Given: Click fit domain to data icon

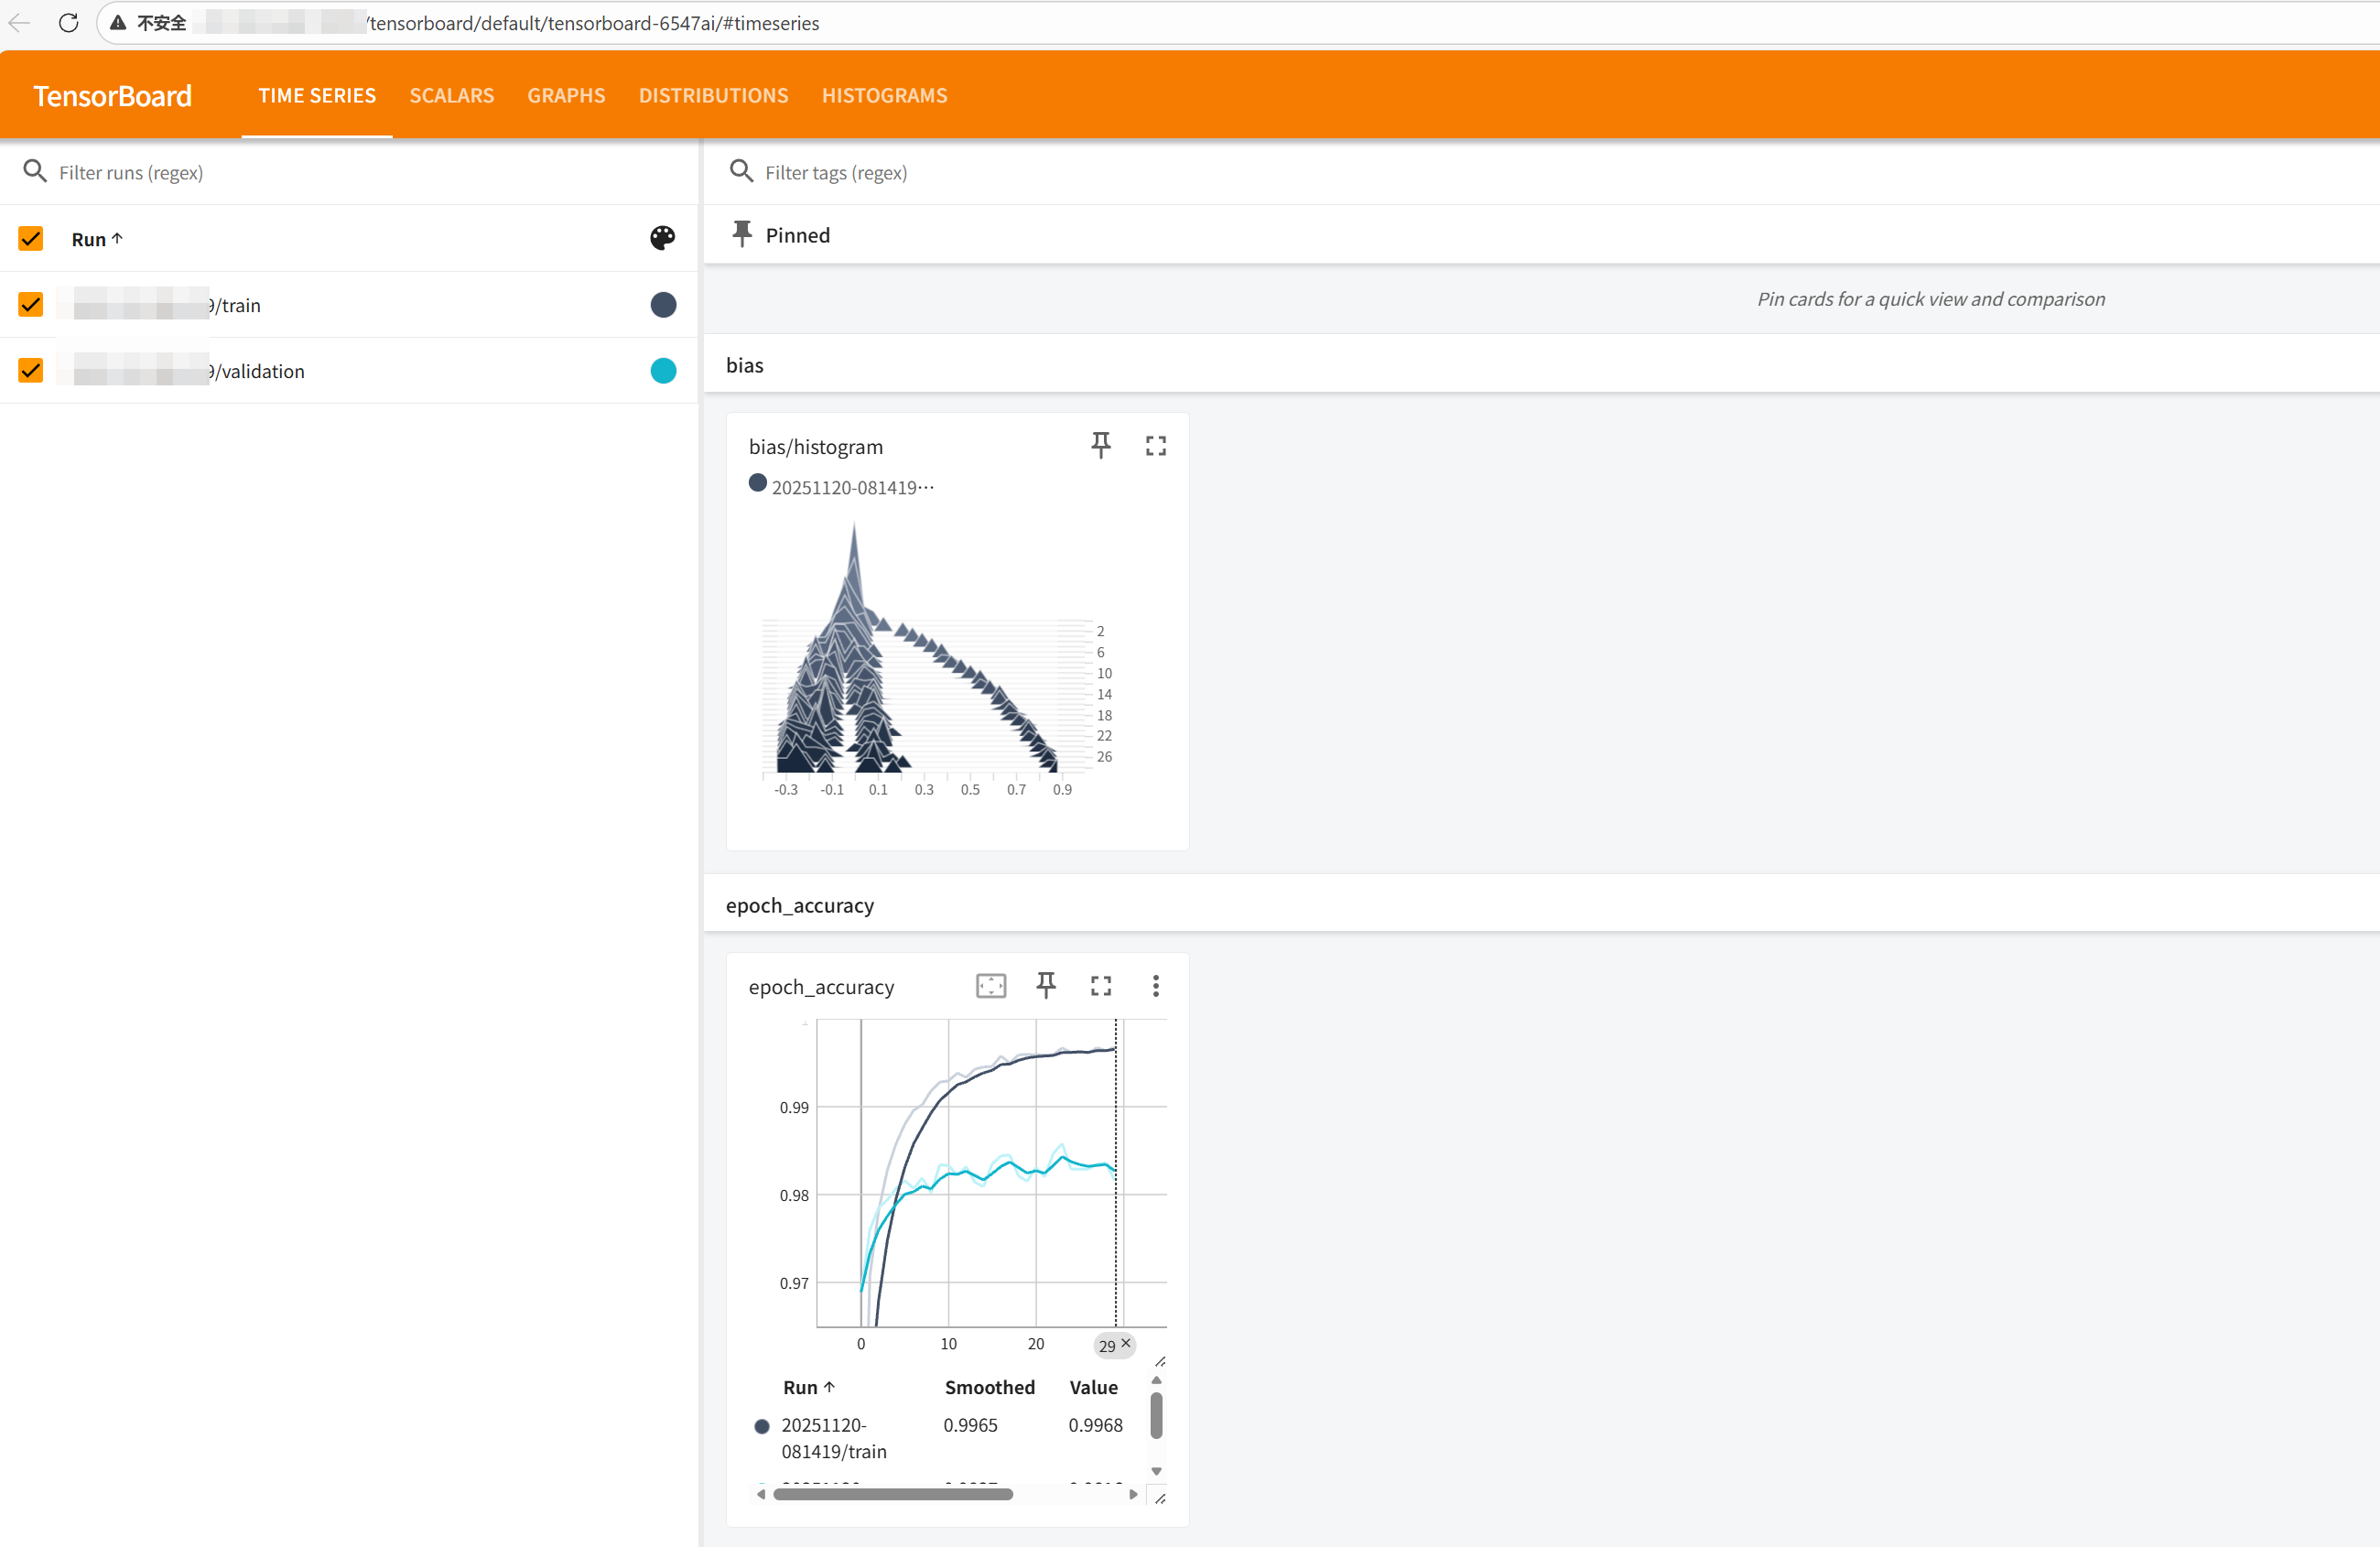Looking at the screenshot, I should [990, 986].
